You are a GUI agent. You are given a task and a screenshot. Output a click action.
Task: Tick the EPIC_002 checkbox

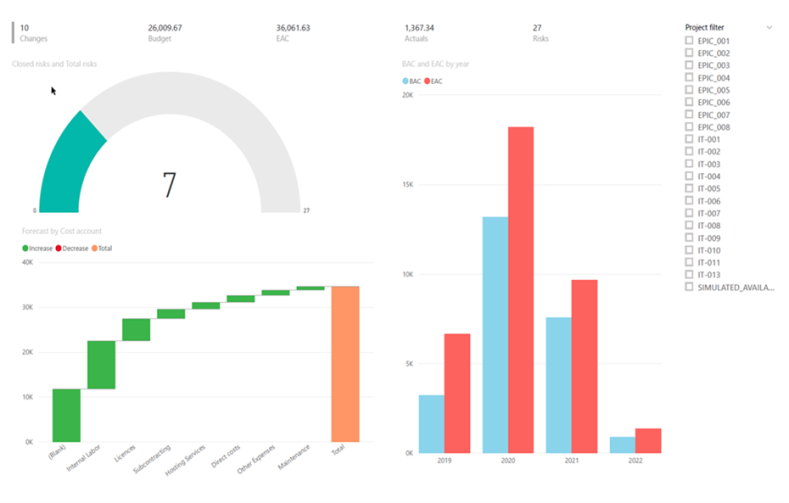pos(689,53)
